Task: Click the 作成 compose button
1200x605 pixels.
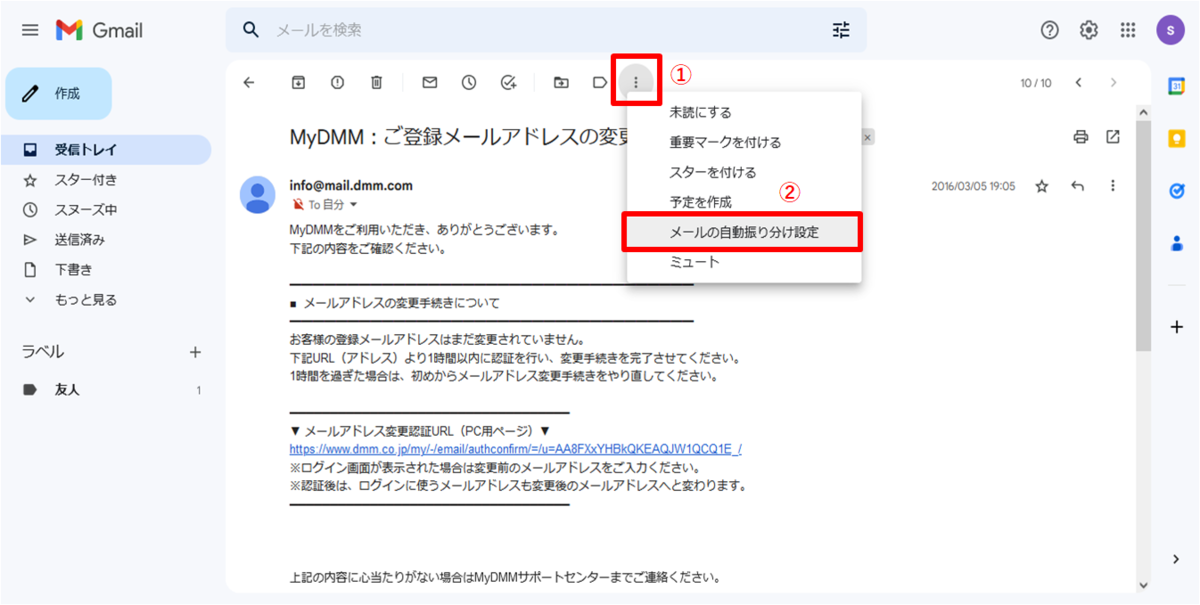Action: (x=59, y=93)
